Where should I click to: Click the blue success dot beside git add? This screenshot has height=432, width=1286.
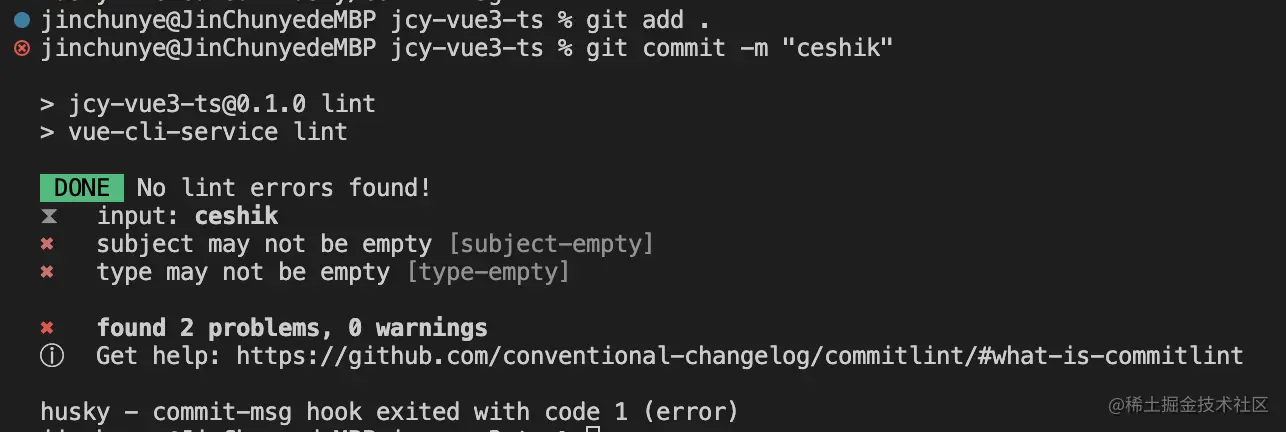pyautogui.click(x=23, y=20)
